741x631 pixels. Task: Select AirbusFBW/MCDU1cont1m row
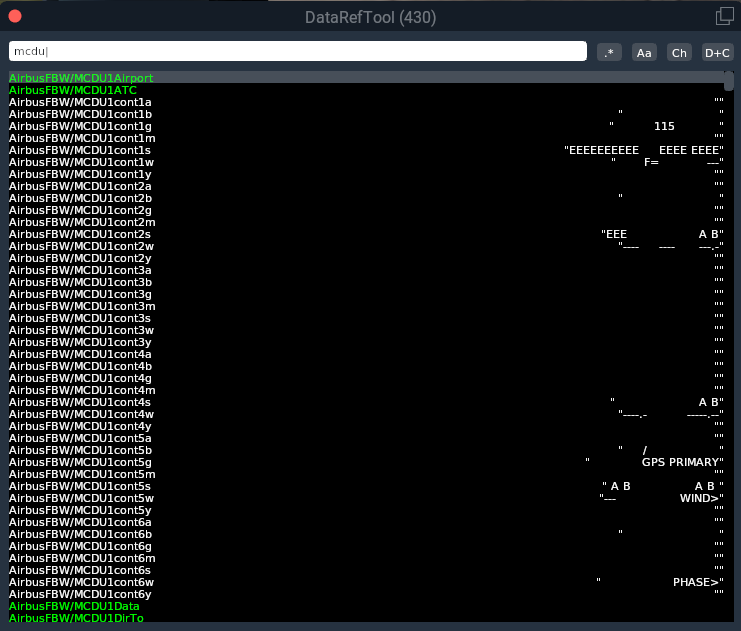(366, 138)
